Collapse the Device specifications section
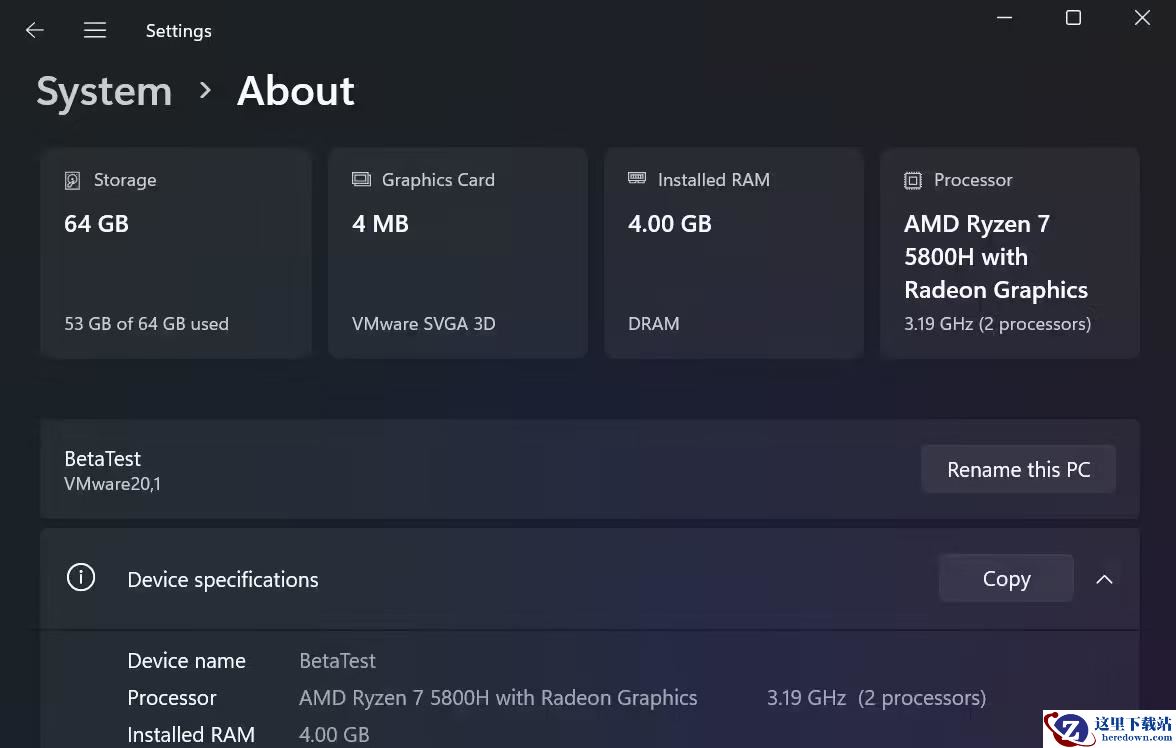The image size is (1176, 748). coord(1104,579)
